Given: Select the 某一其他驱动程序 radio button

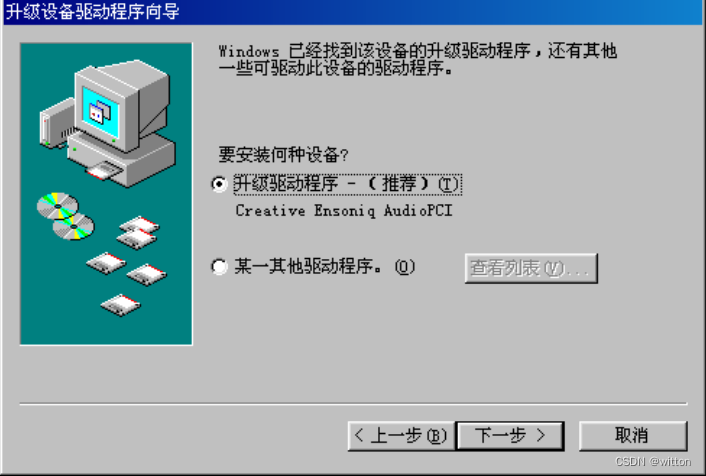Looking at the screenshot, I should pyautogui.click(x=219, y=266).
